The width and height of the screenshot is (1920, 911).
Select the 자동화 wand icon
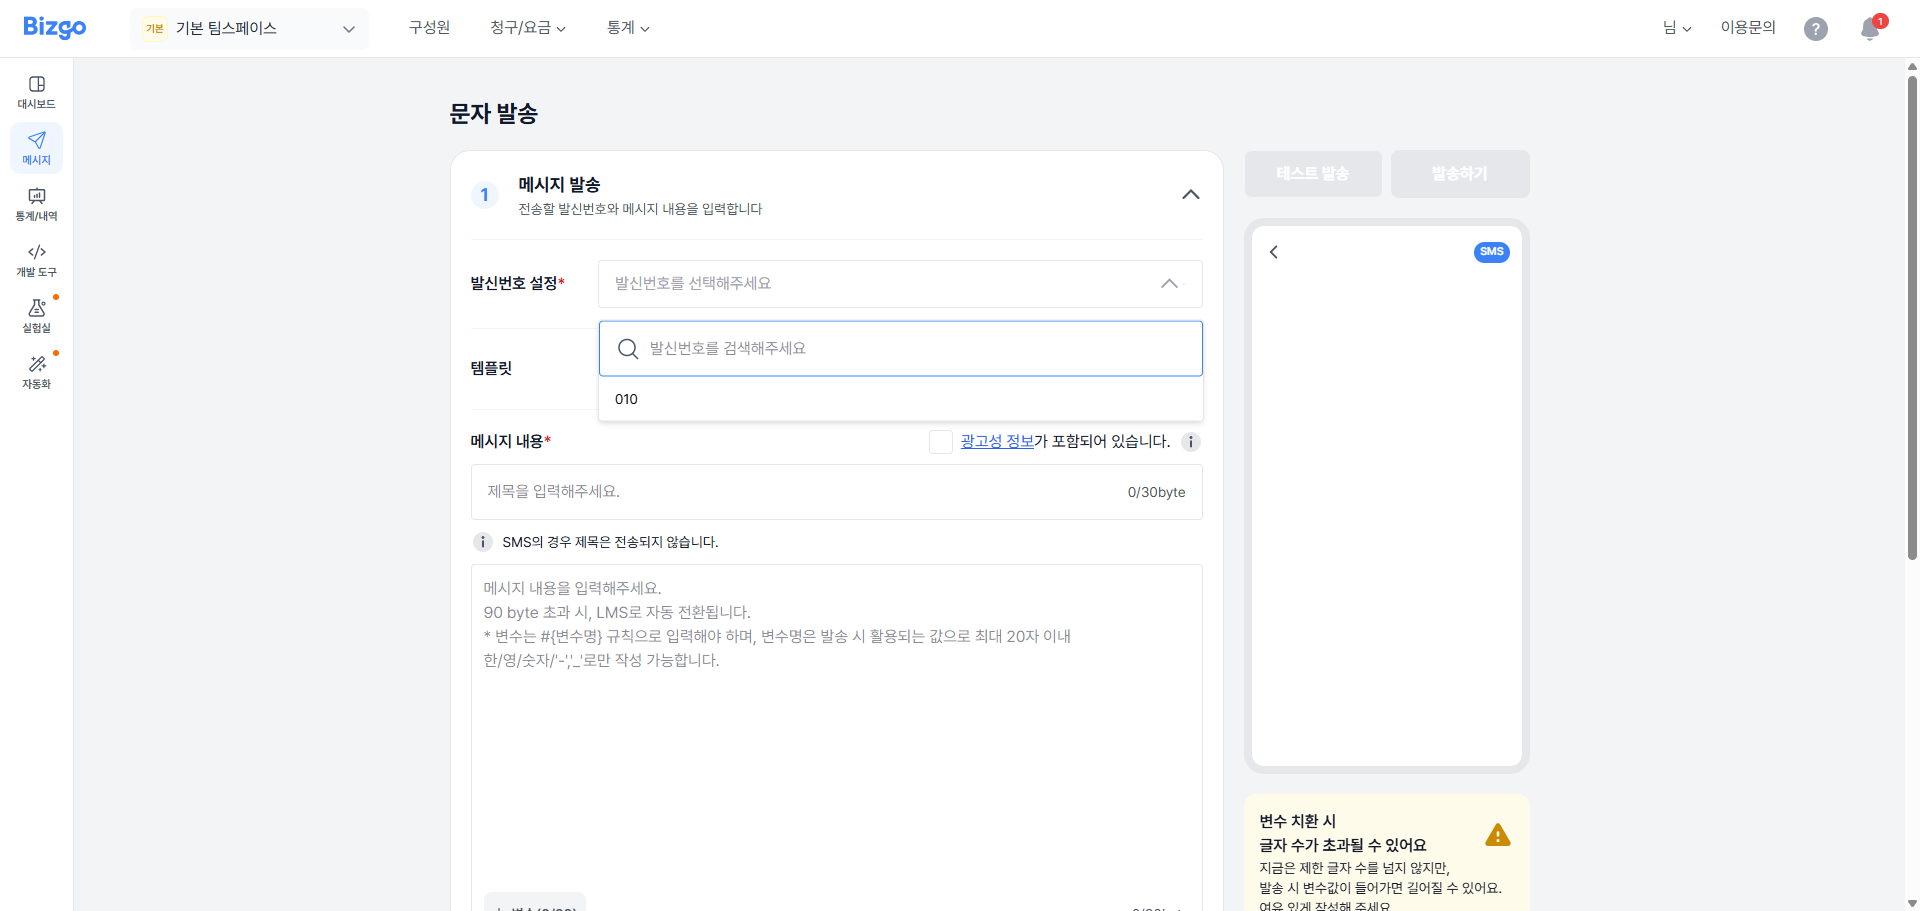[x=36, y=371]
